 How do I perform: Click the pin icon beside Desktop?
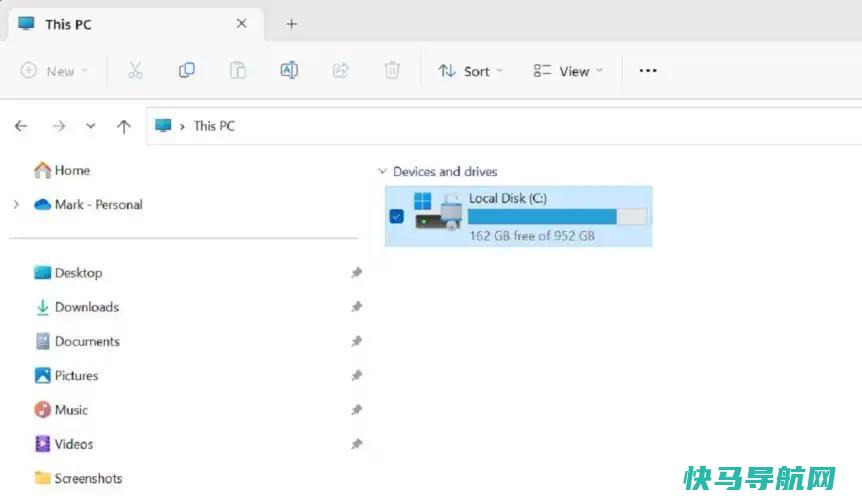pyautogui.click(x=356, y=273)
